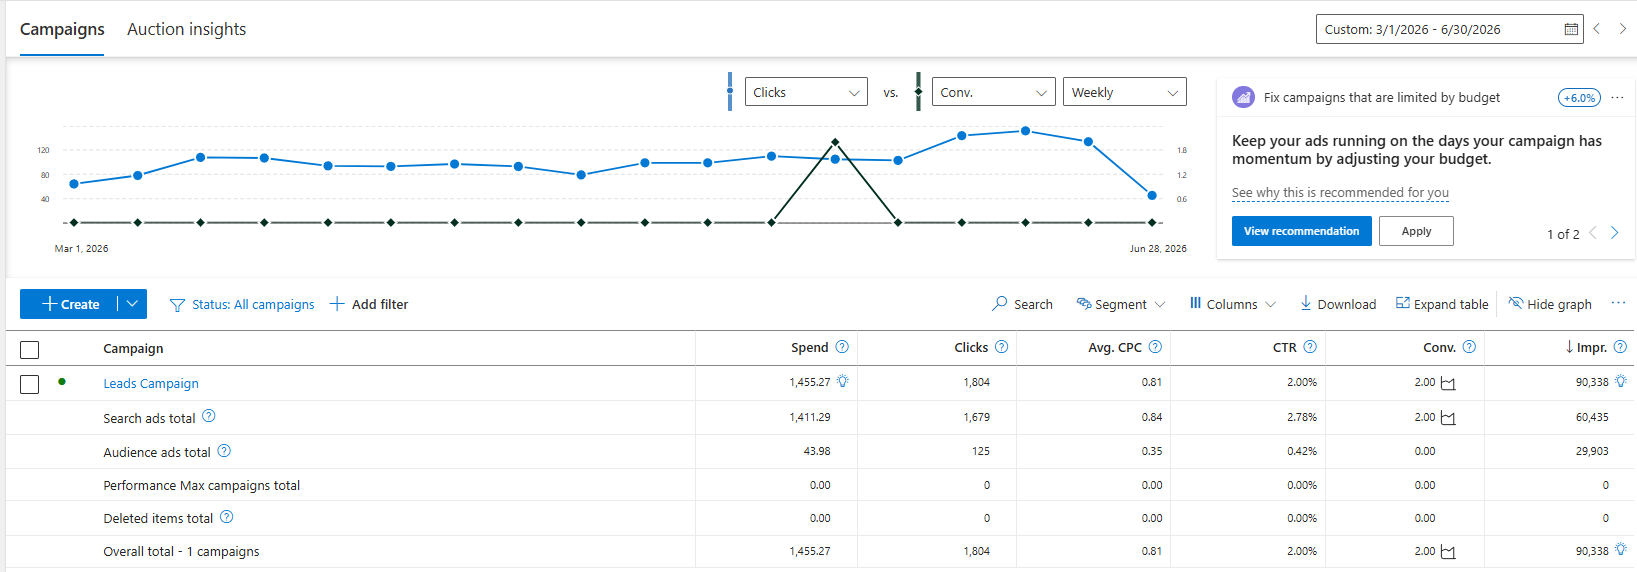Switch to Campaigns tab

62,29
